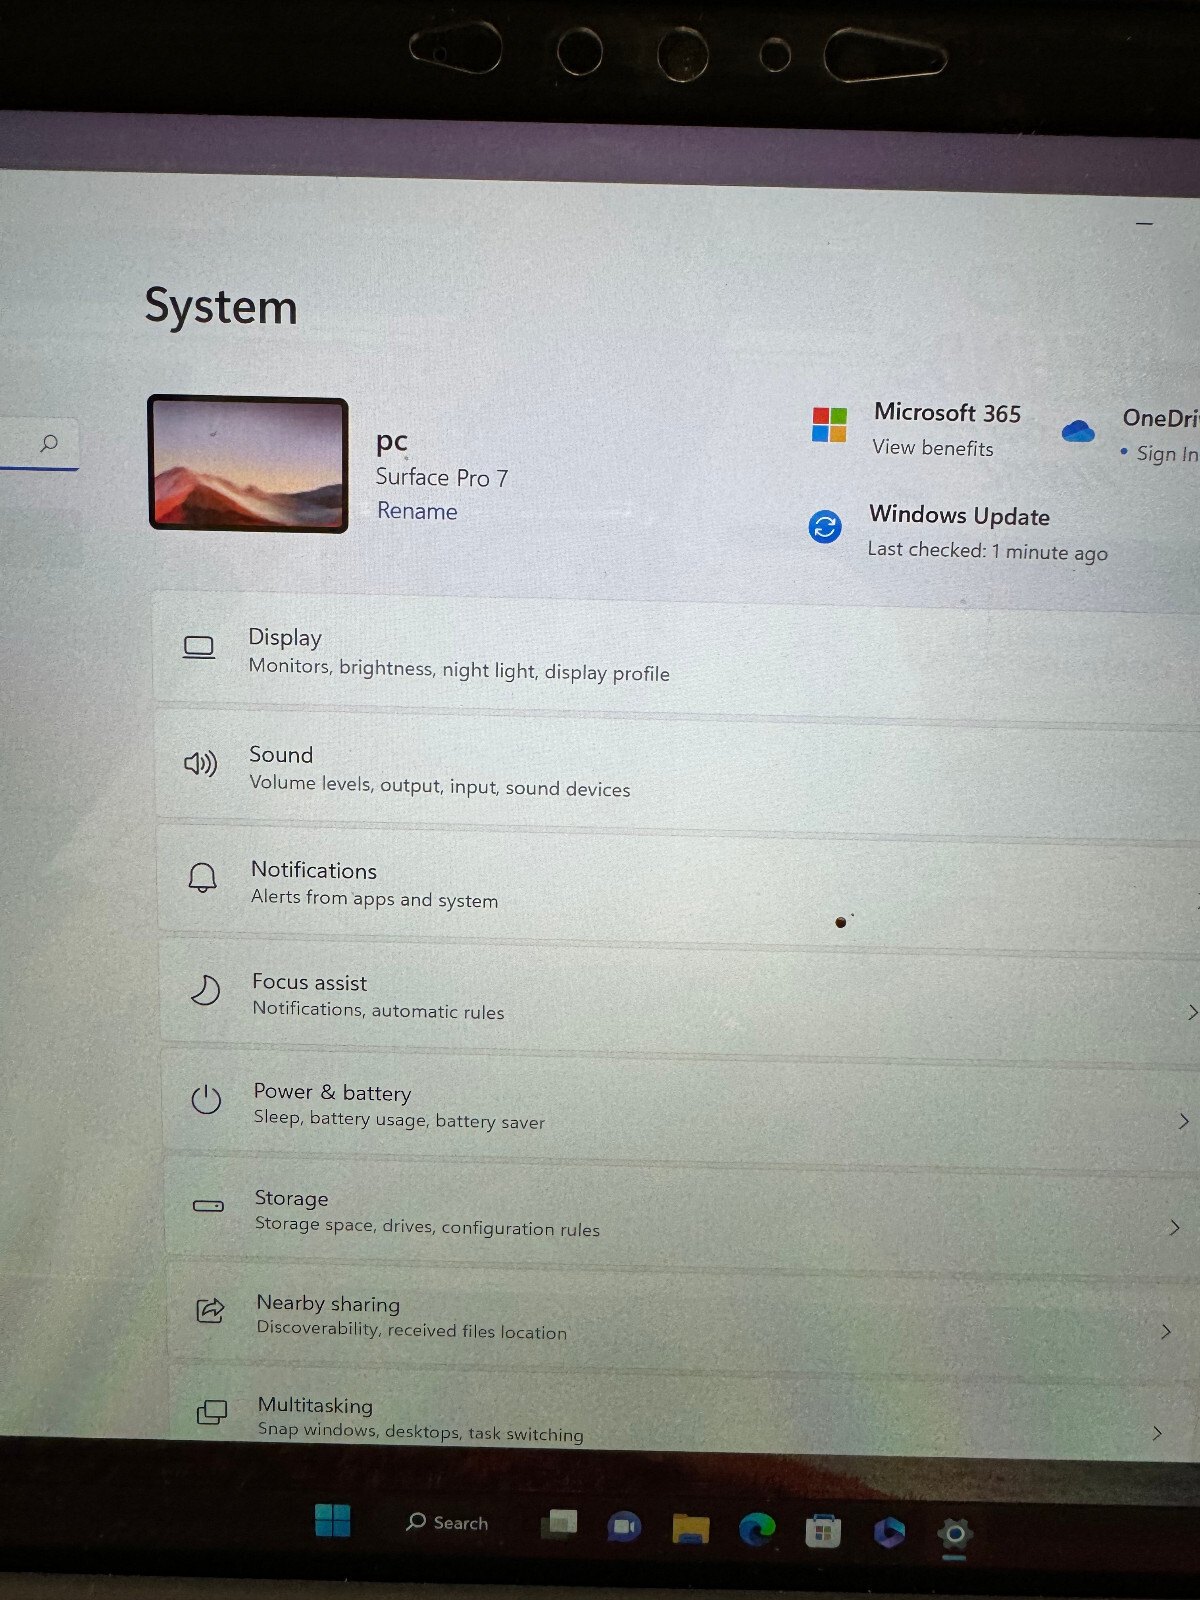
Task: Select the Notifications bell icon
Action: [203, 877]
